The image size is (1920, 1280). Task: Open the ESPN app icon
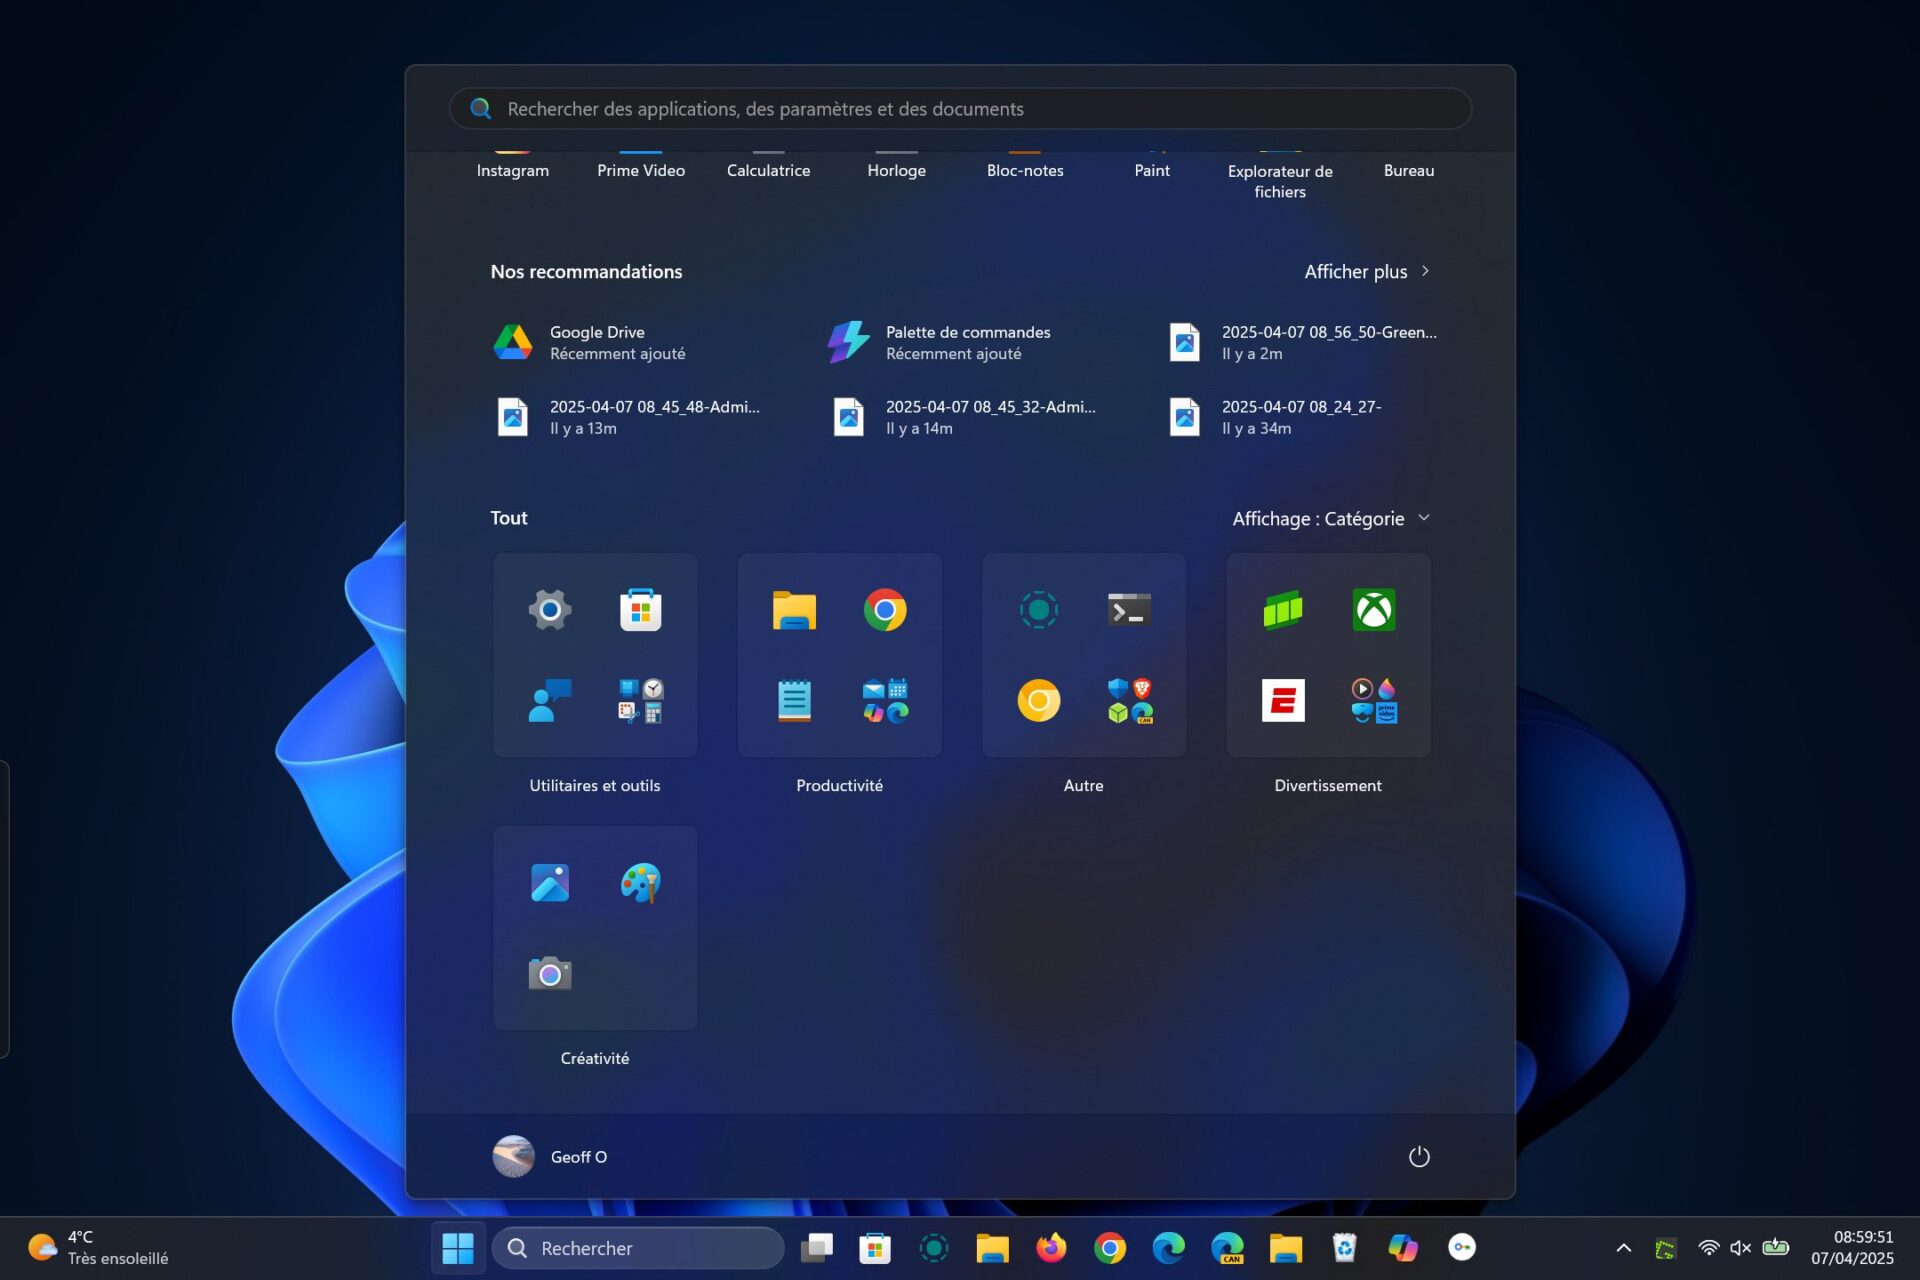(1283, 700)
